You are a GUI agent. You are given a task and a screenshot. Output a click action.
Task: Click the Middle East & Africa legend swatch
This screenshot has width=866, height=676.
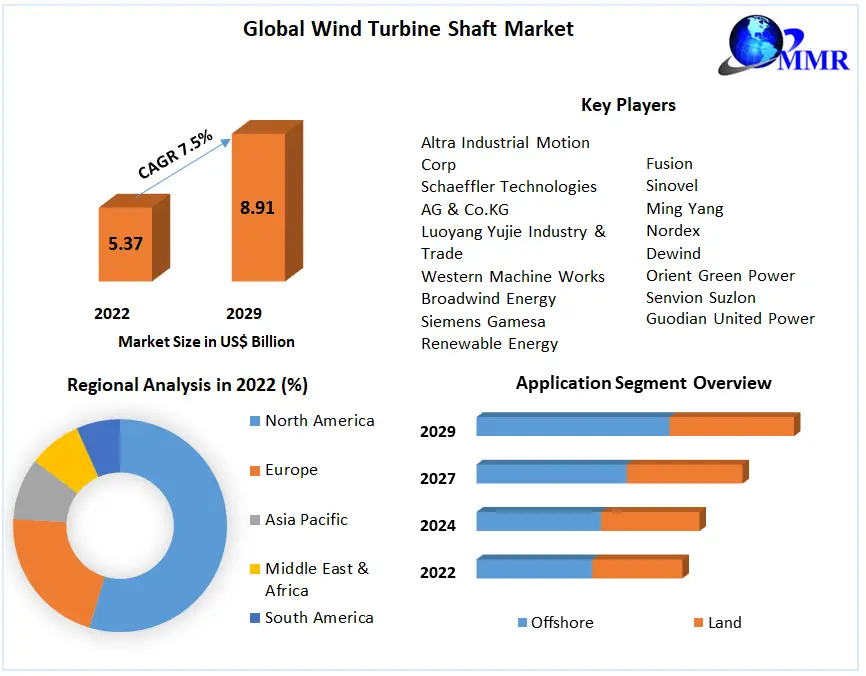click(x=255, y=569)
